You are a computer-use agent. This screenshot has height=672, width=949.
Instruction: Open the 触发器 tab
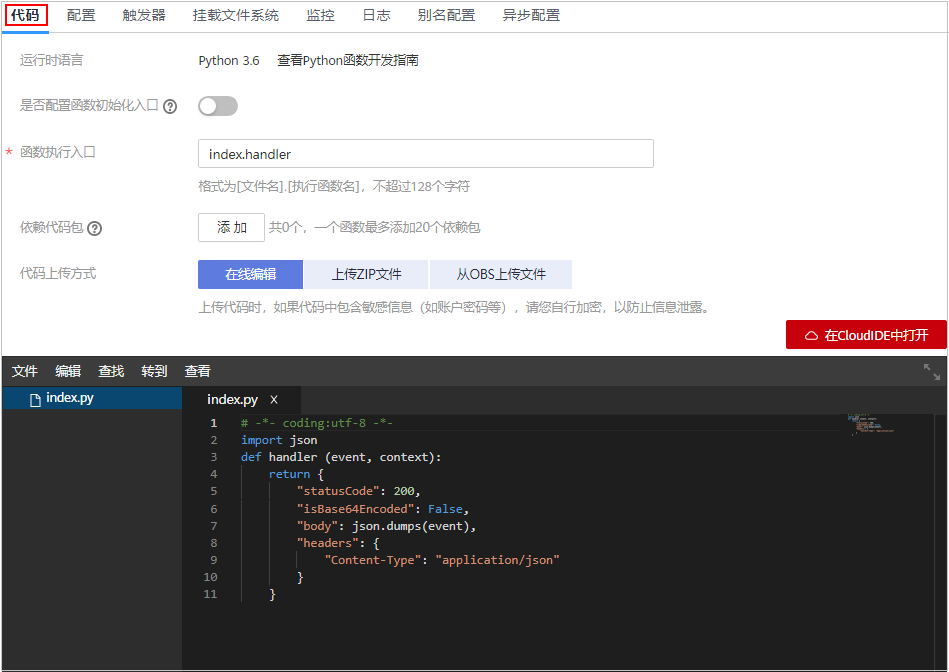[x=144, y=15]
